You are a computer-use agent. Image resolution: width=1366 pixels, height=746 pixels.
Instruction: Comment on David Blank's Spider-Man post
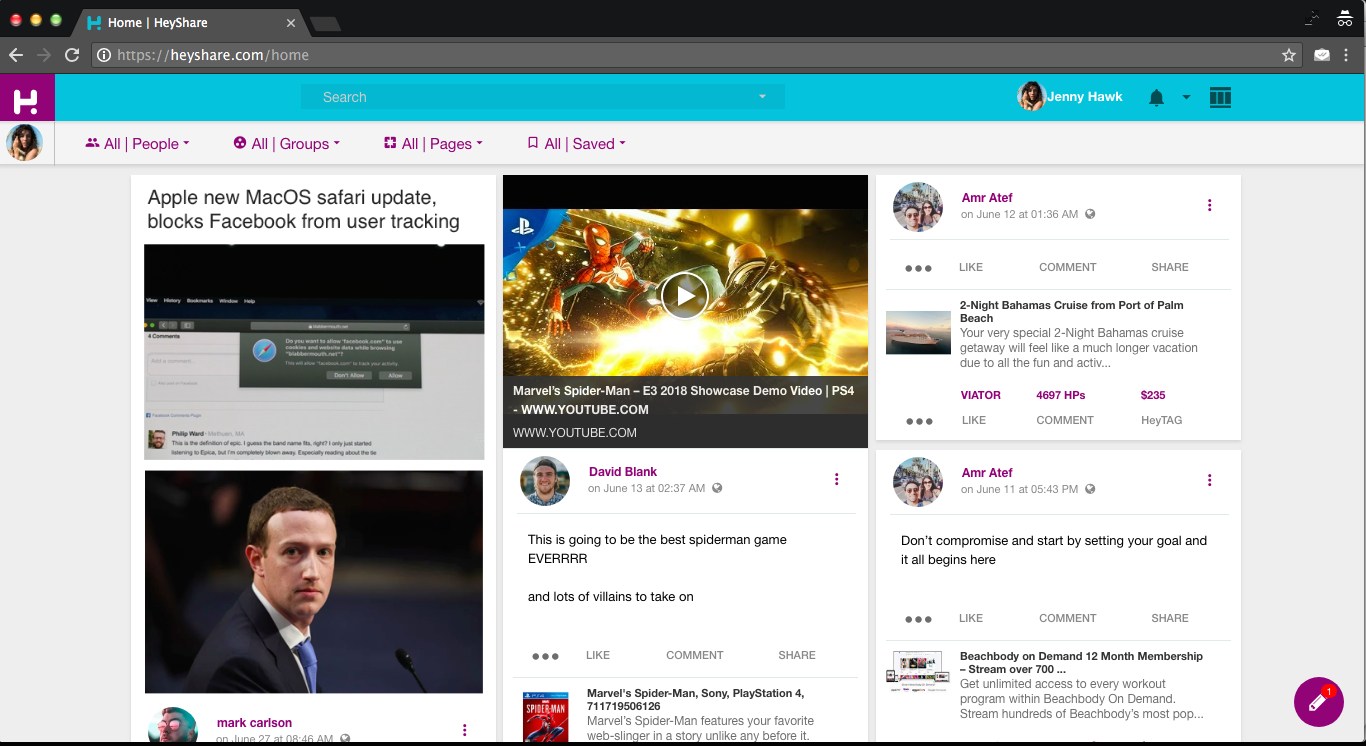pyautogui.click(x=694, y=655)
